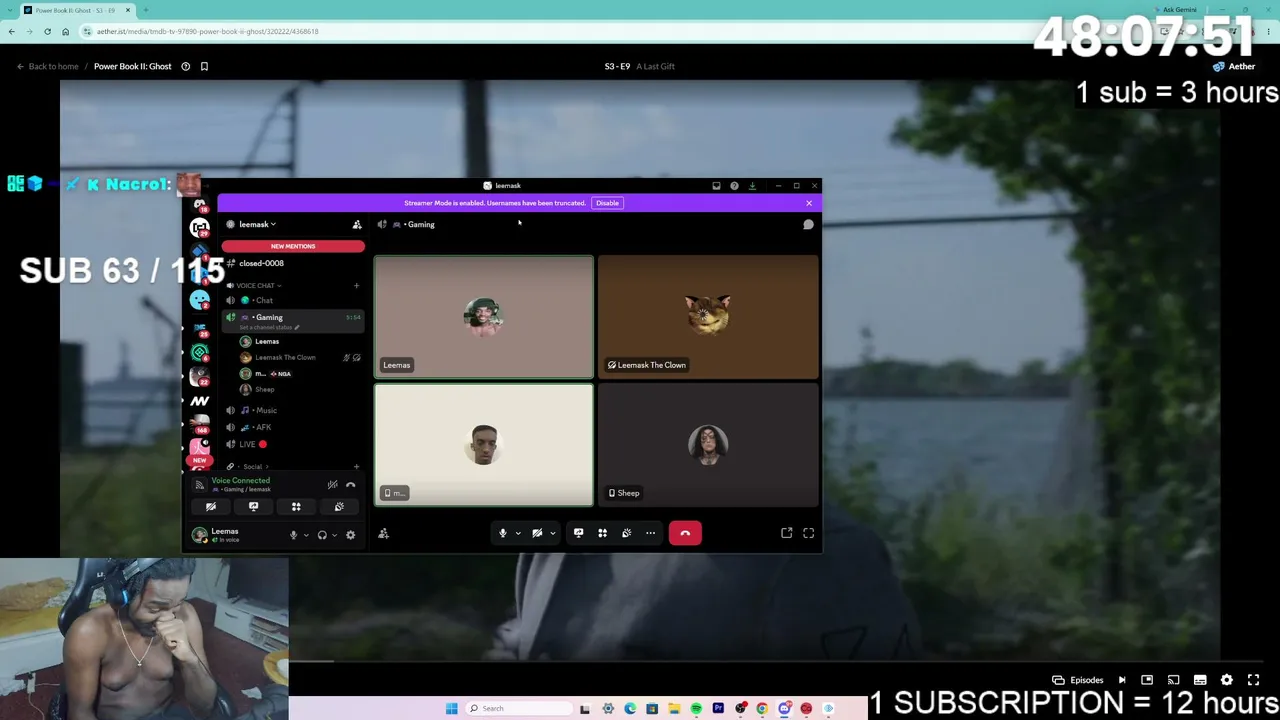1280x720 pixels.
Task: Share your screen from the call bar
Action: tap(578, 533)
